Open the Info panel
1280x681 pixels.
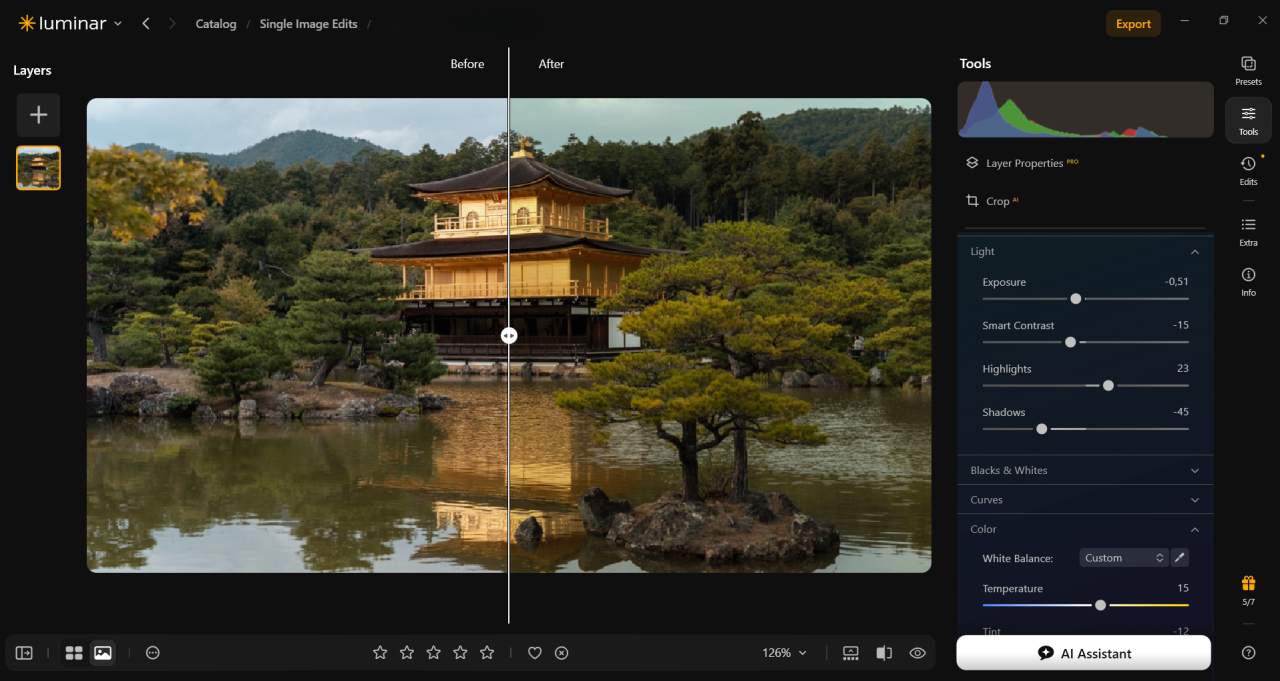pyautogui.click(x=1248, y=281)
